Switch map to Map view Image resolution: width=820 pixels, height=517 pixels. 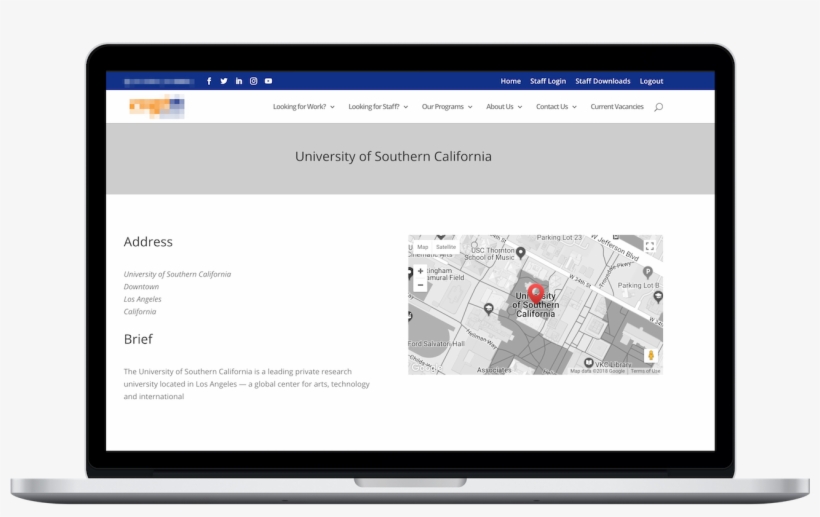pyautogui.click(x=423, y=247)
